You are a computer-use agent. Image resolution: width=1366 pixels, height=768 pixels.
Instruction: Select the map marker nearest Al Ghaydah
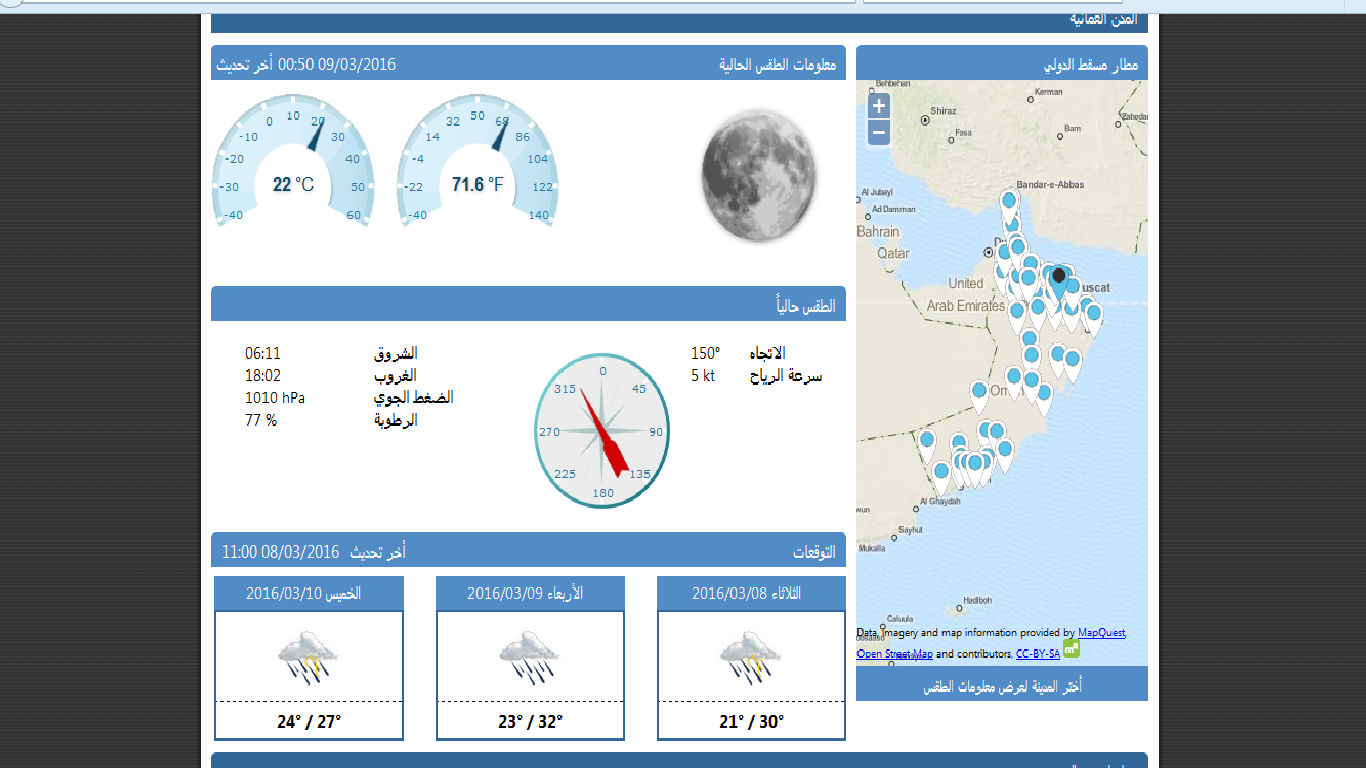coord(941,473)
